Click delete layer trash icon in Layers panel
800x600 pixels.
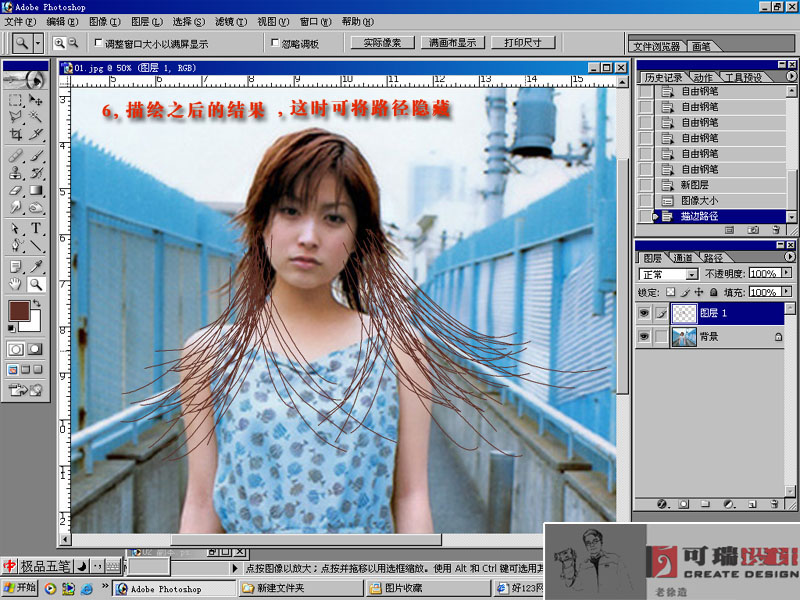[x=773, y=504]
